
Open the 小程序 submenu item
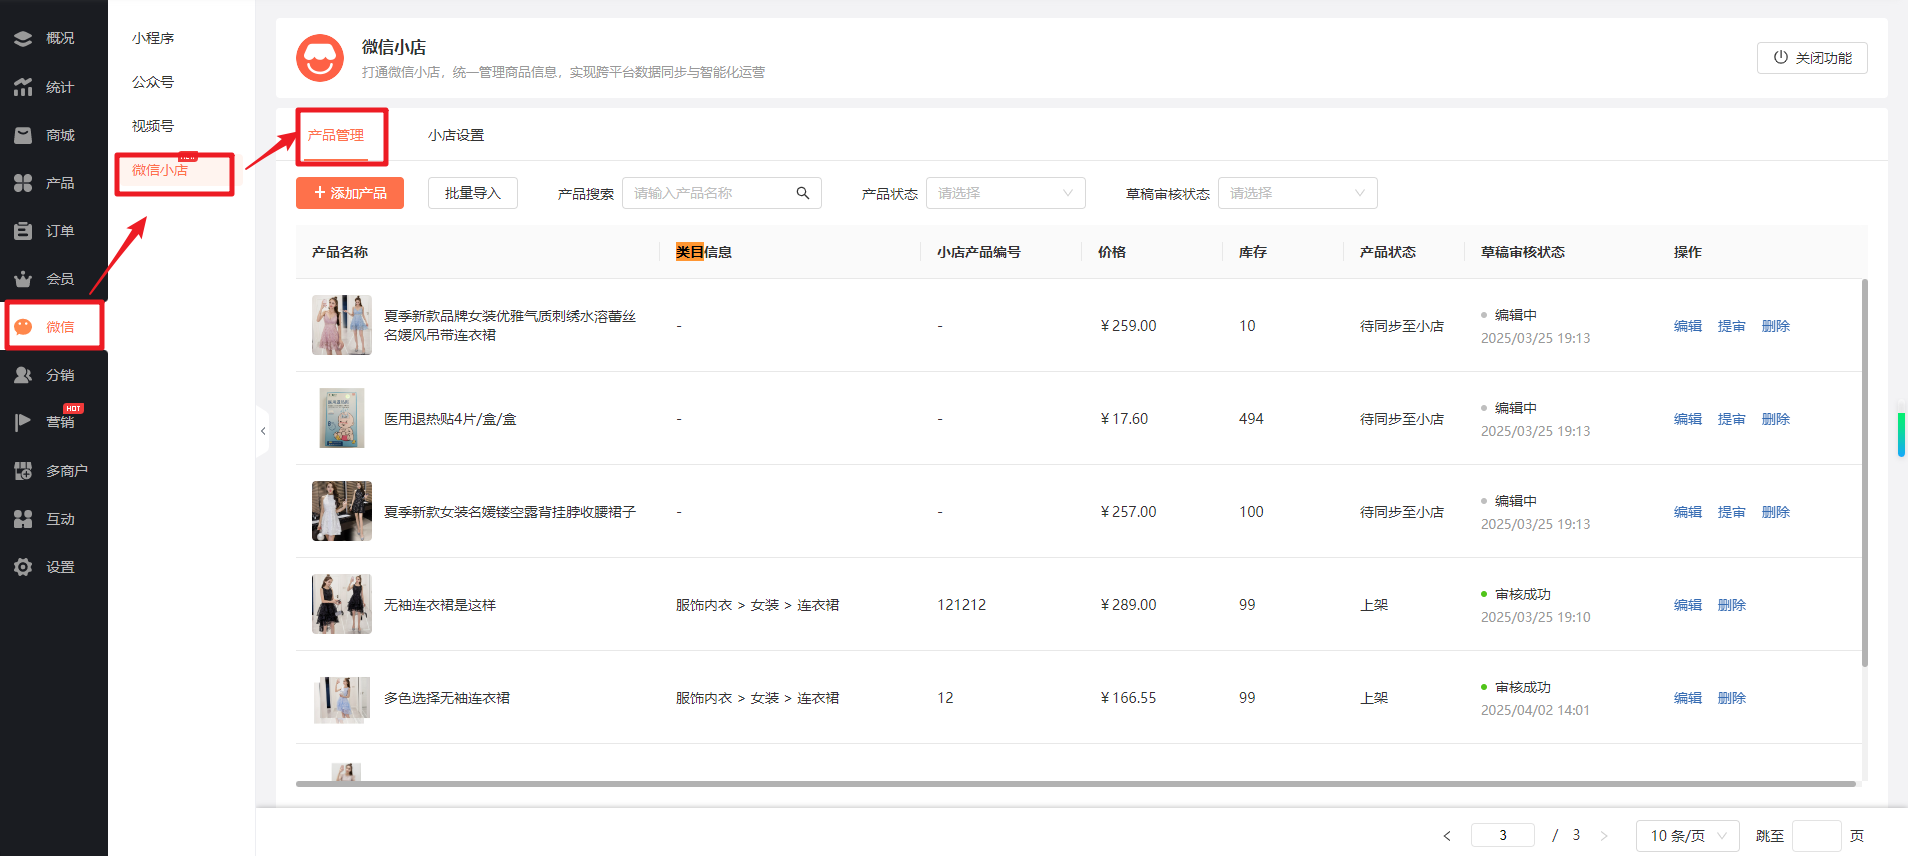tap(153, 38)
